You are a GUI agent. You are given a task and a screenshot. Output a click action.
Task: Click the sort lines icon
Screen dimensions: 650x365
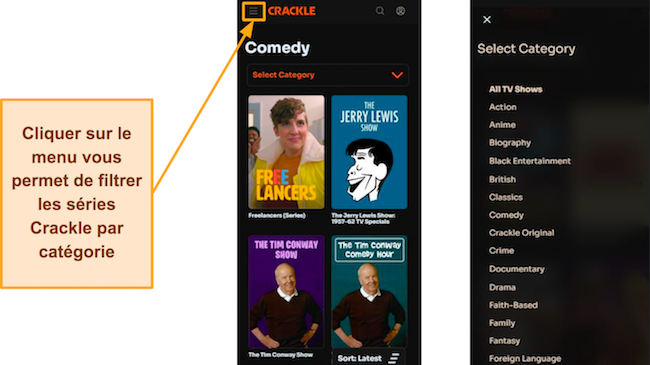click(x=394, y=358)
